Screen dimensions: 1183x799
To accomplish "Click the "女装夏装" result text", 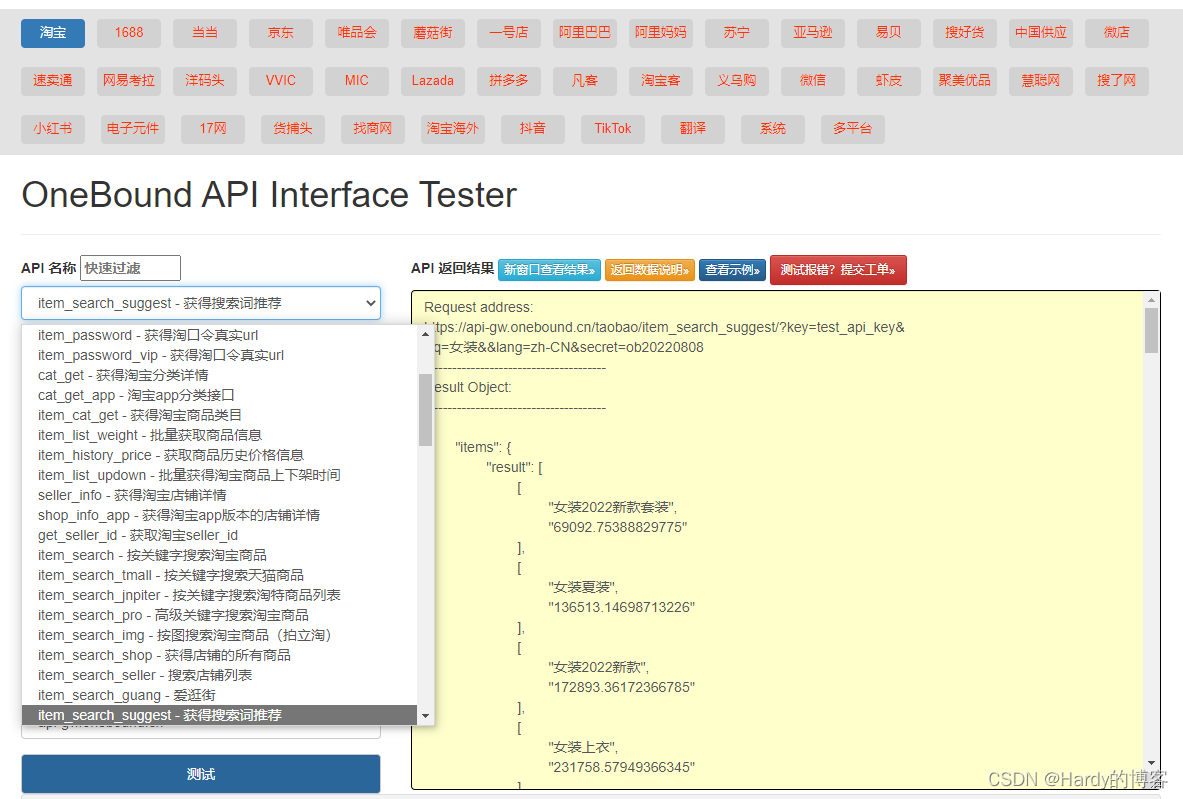I will (x=583, y=587).
